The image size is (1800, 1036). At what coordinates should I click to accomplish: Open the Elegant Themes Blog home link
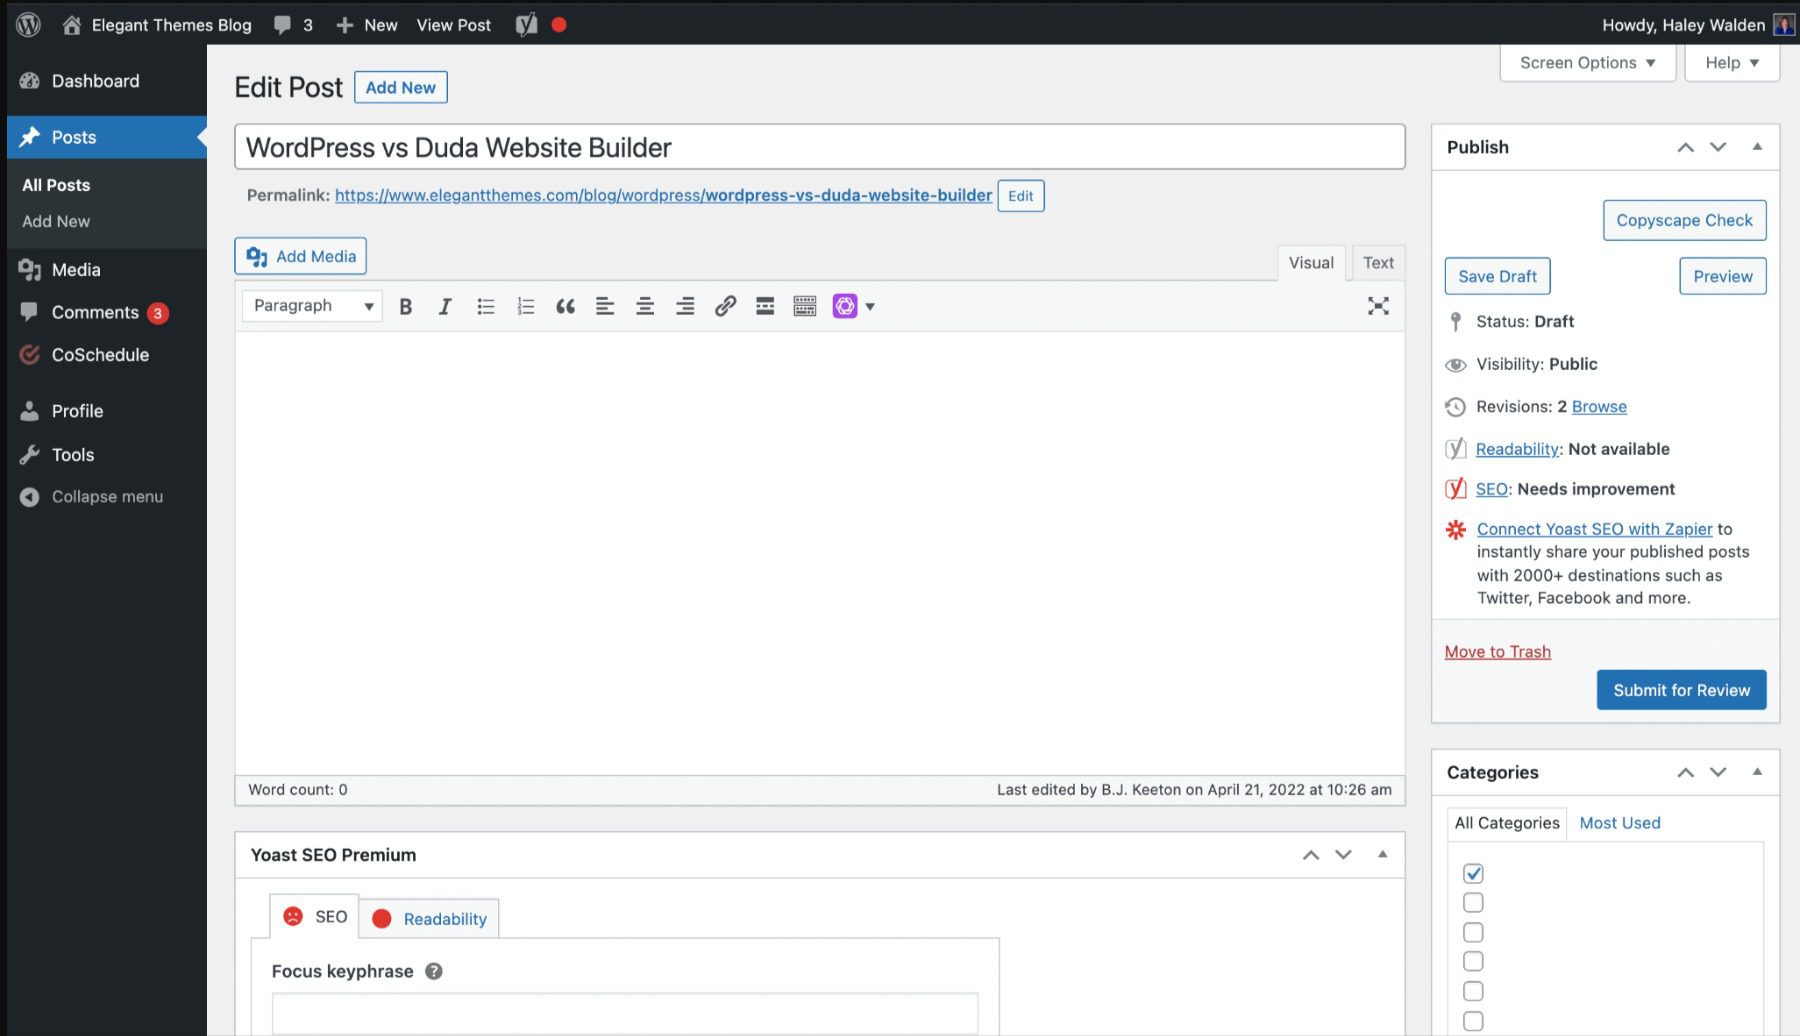point(157,25)
